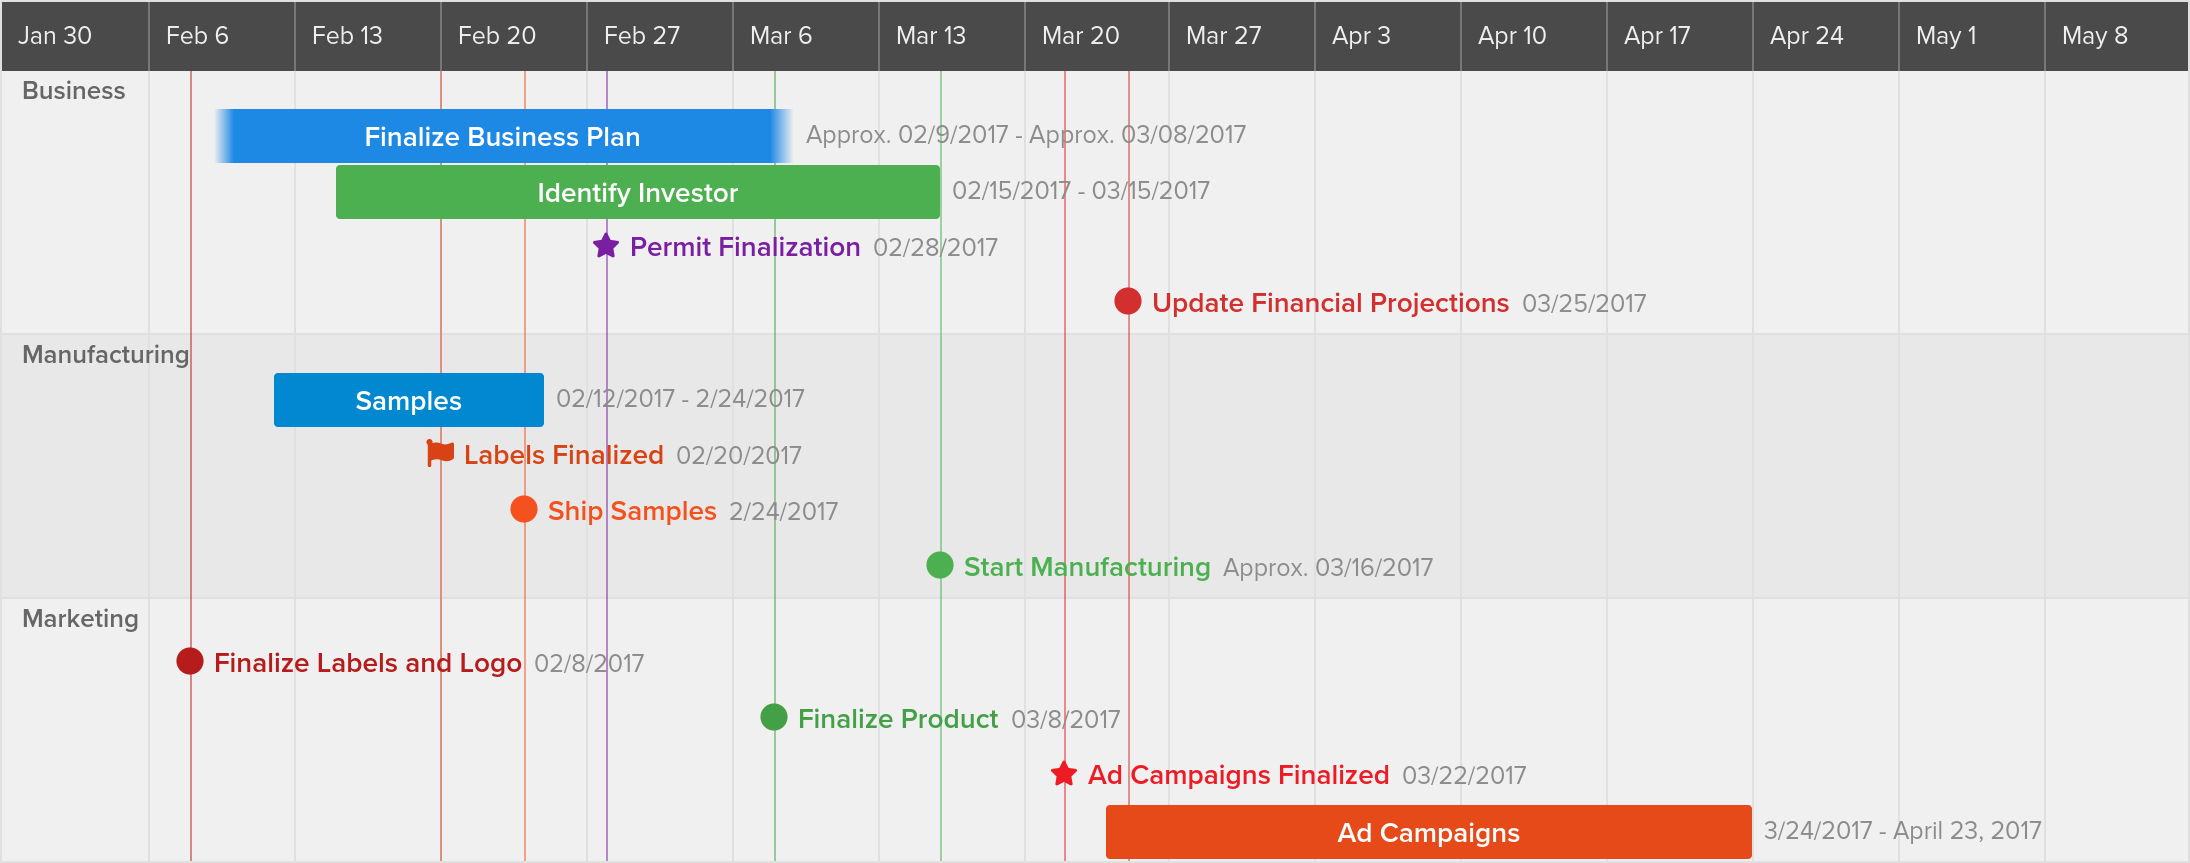Click the green Finalize Product circle marker
Image resolution: width=2190 pixels, height=863 pixels.
tap(774, 717)
